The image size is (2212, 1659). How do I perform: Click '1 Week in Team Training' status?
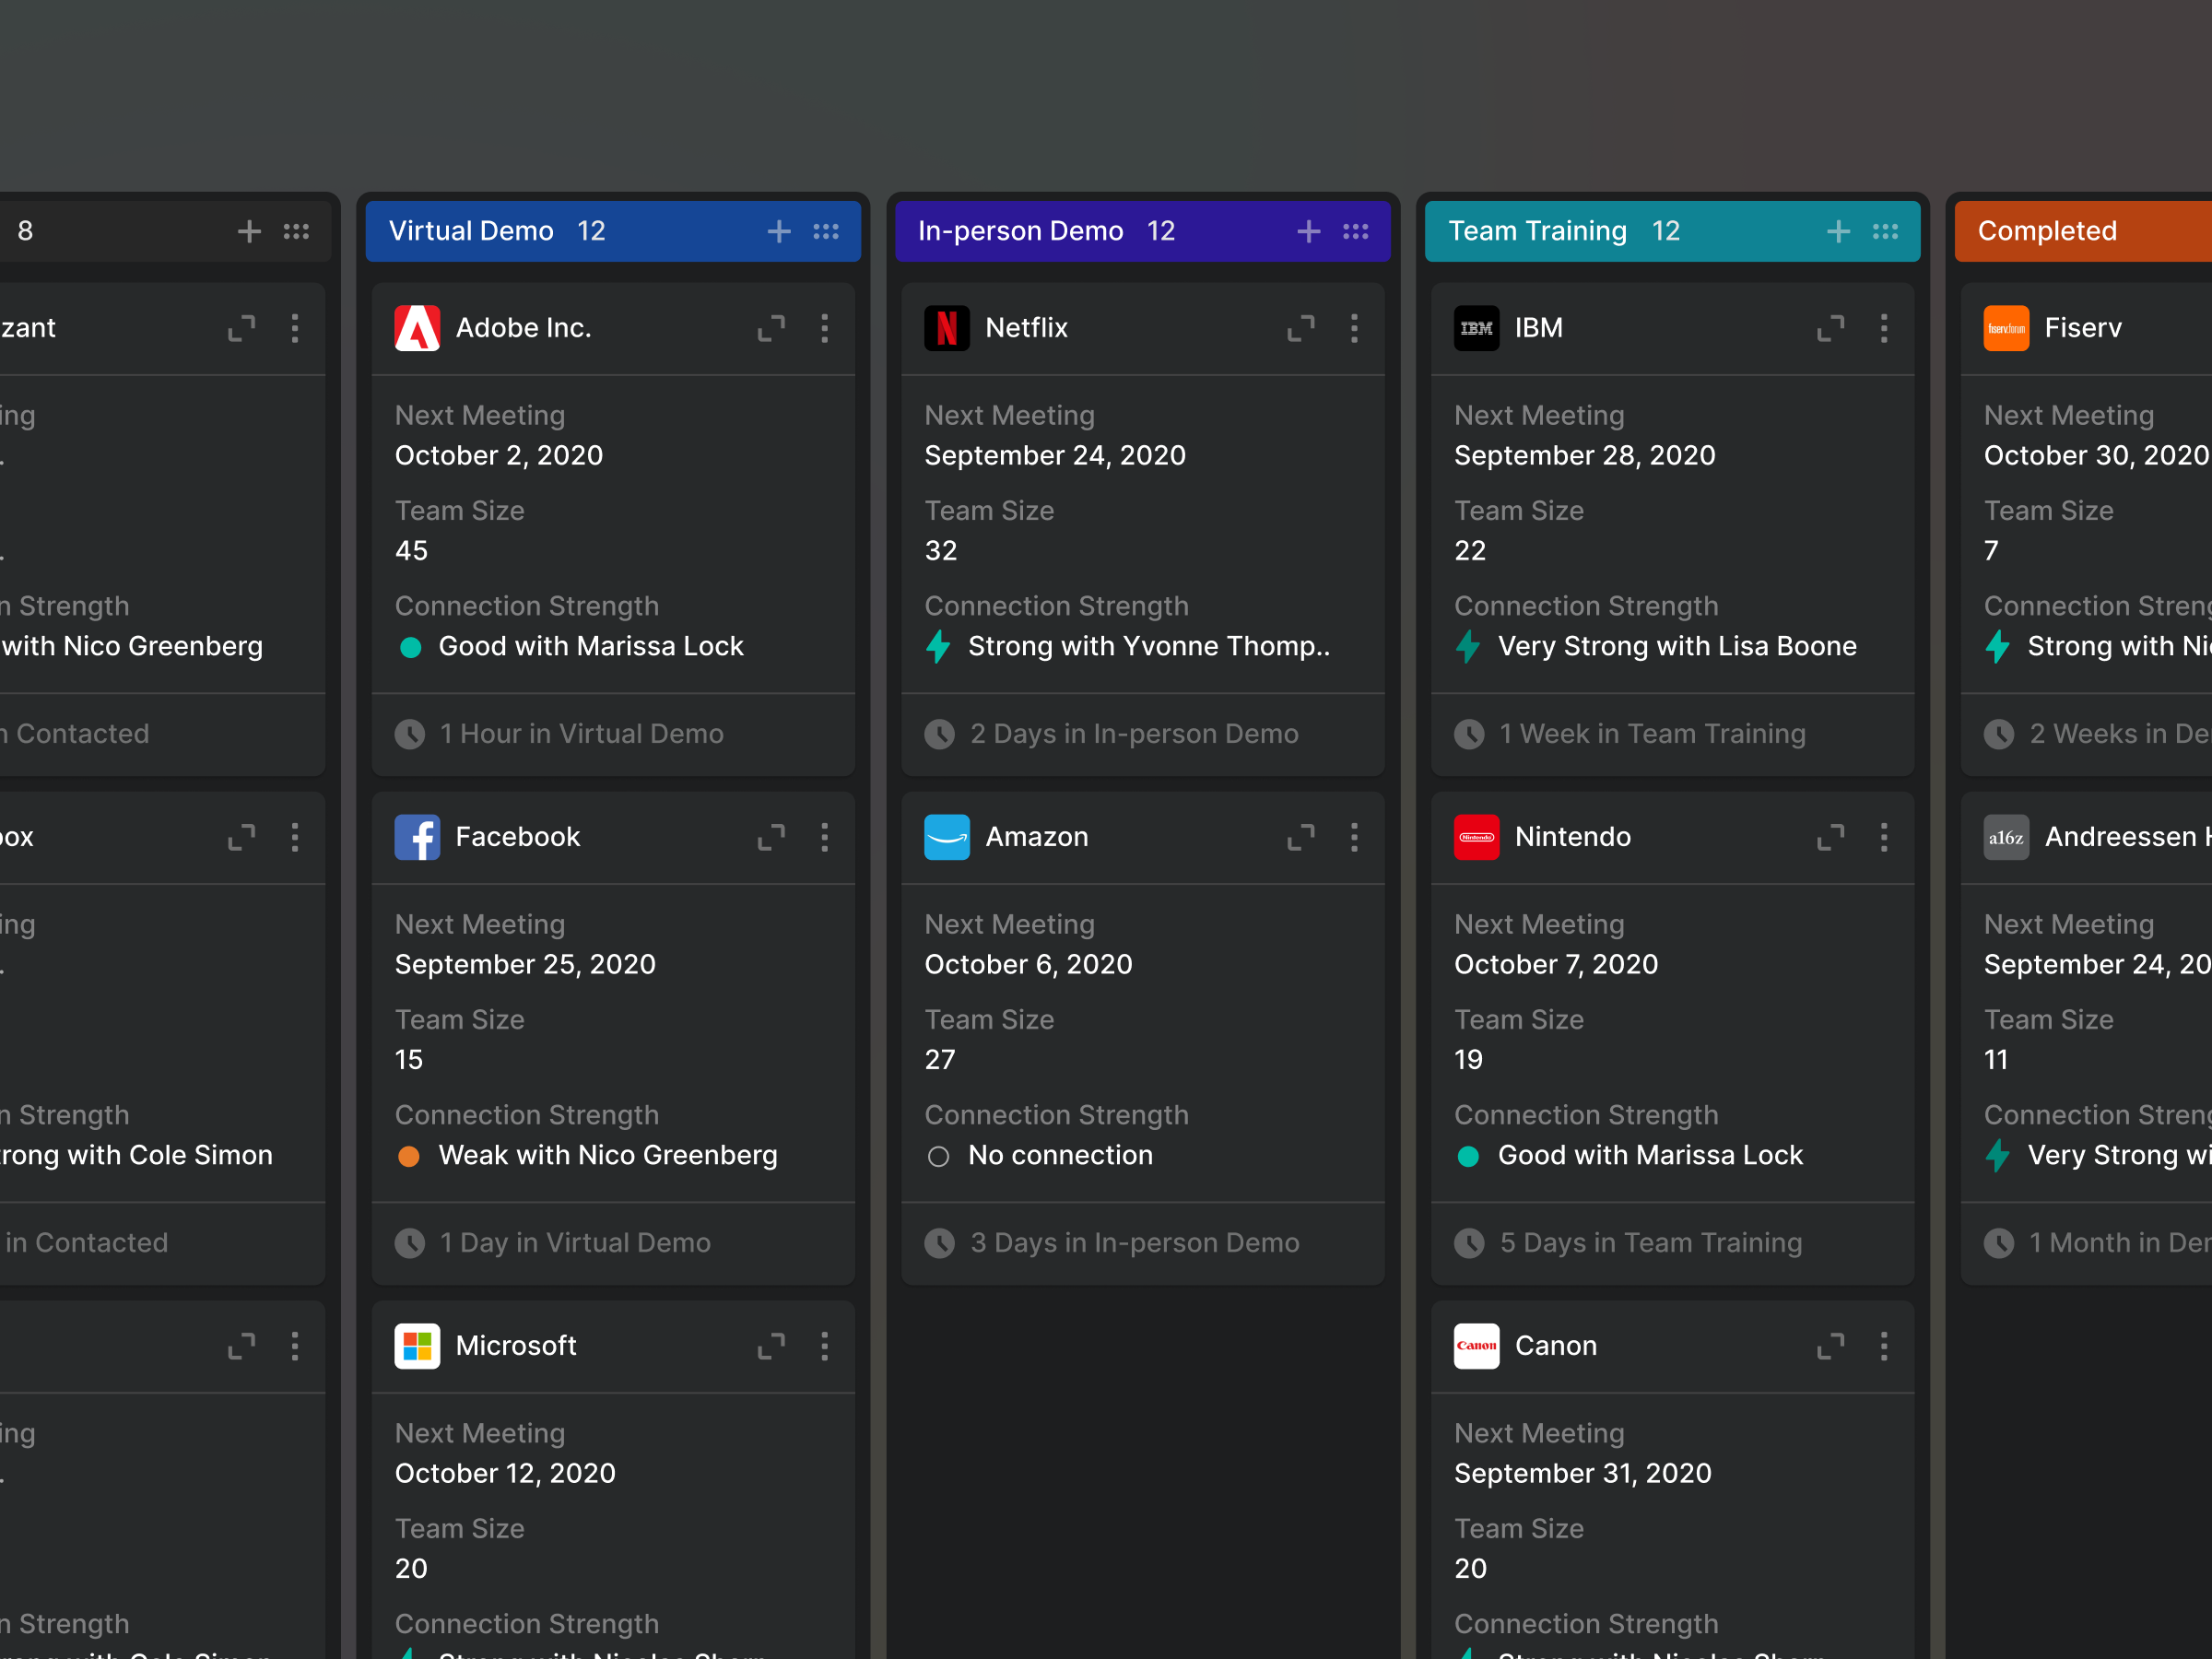(x=1653, y=734)
